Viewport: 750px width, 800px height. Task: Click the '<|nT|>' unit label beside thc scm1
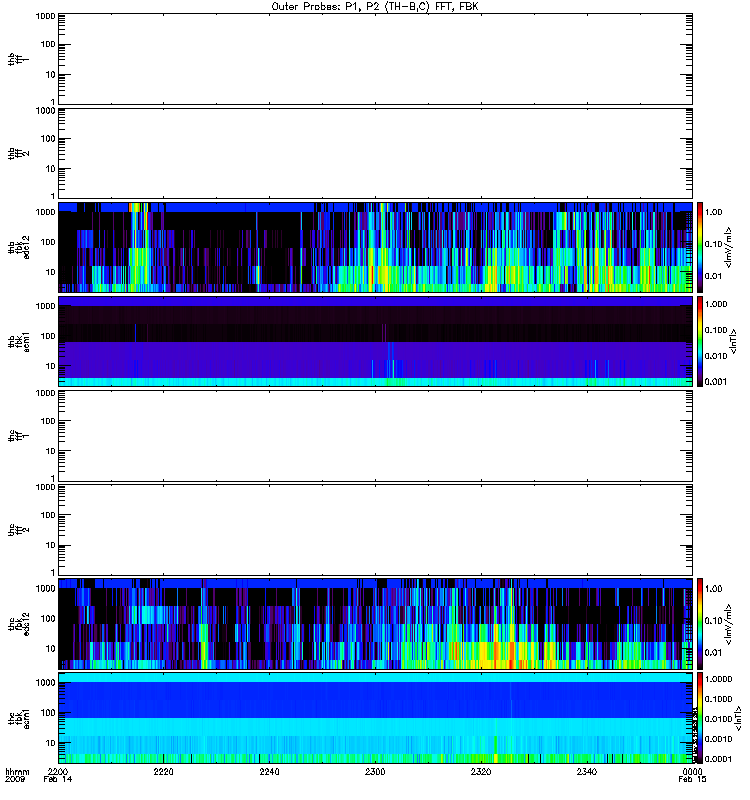tap(737, 719)
